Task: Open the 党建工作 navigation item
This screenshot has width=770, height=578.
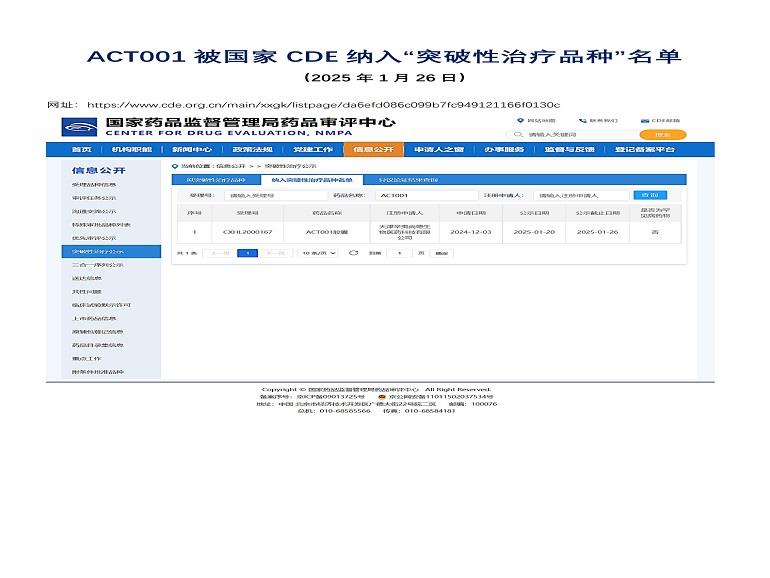Action: coord(313,149)
